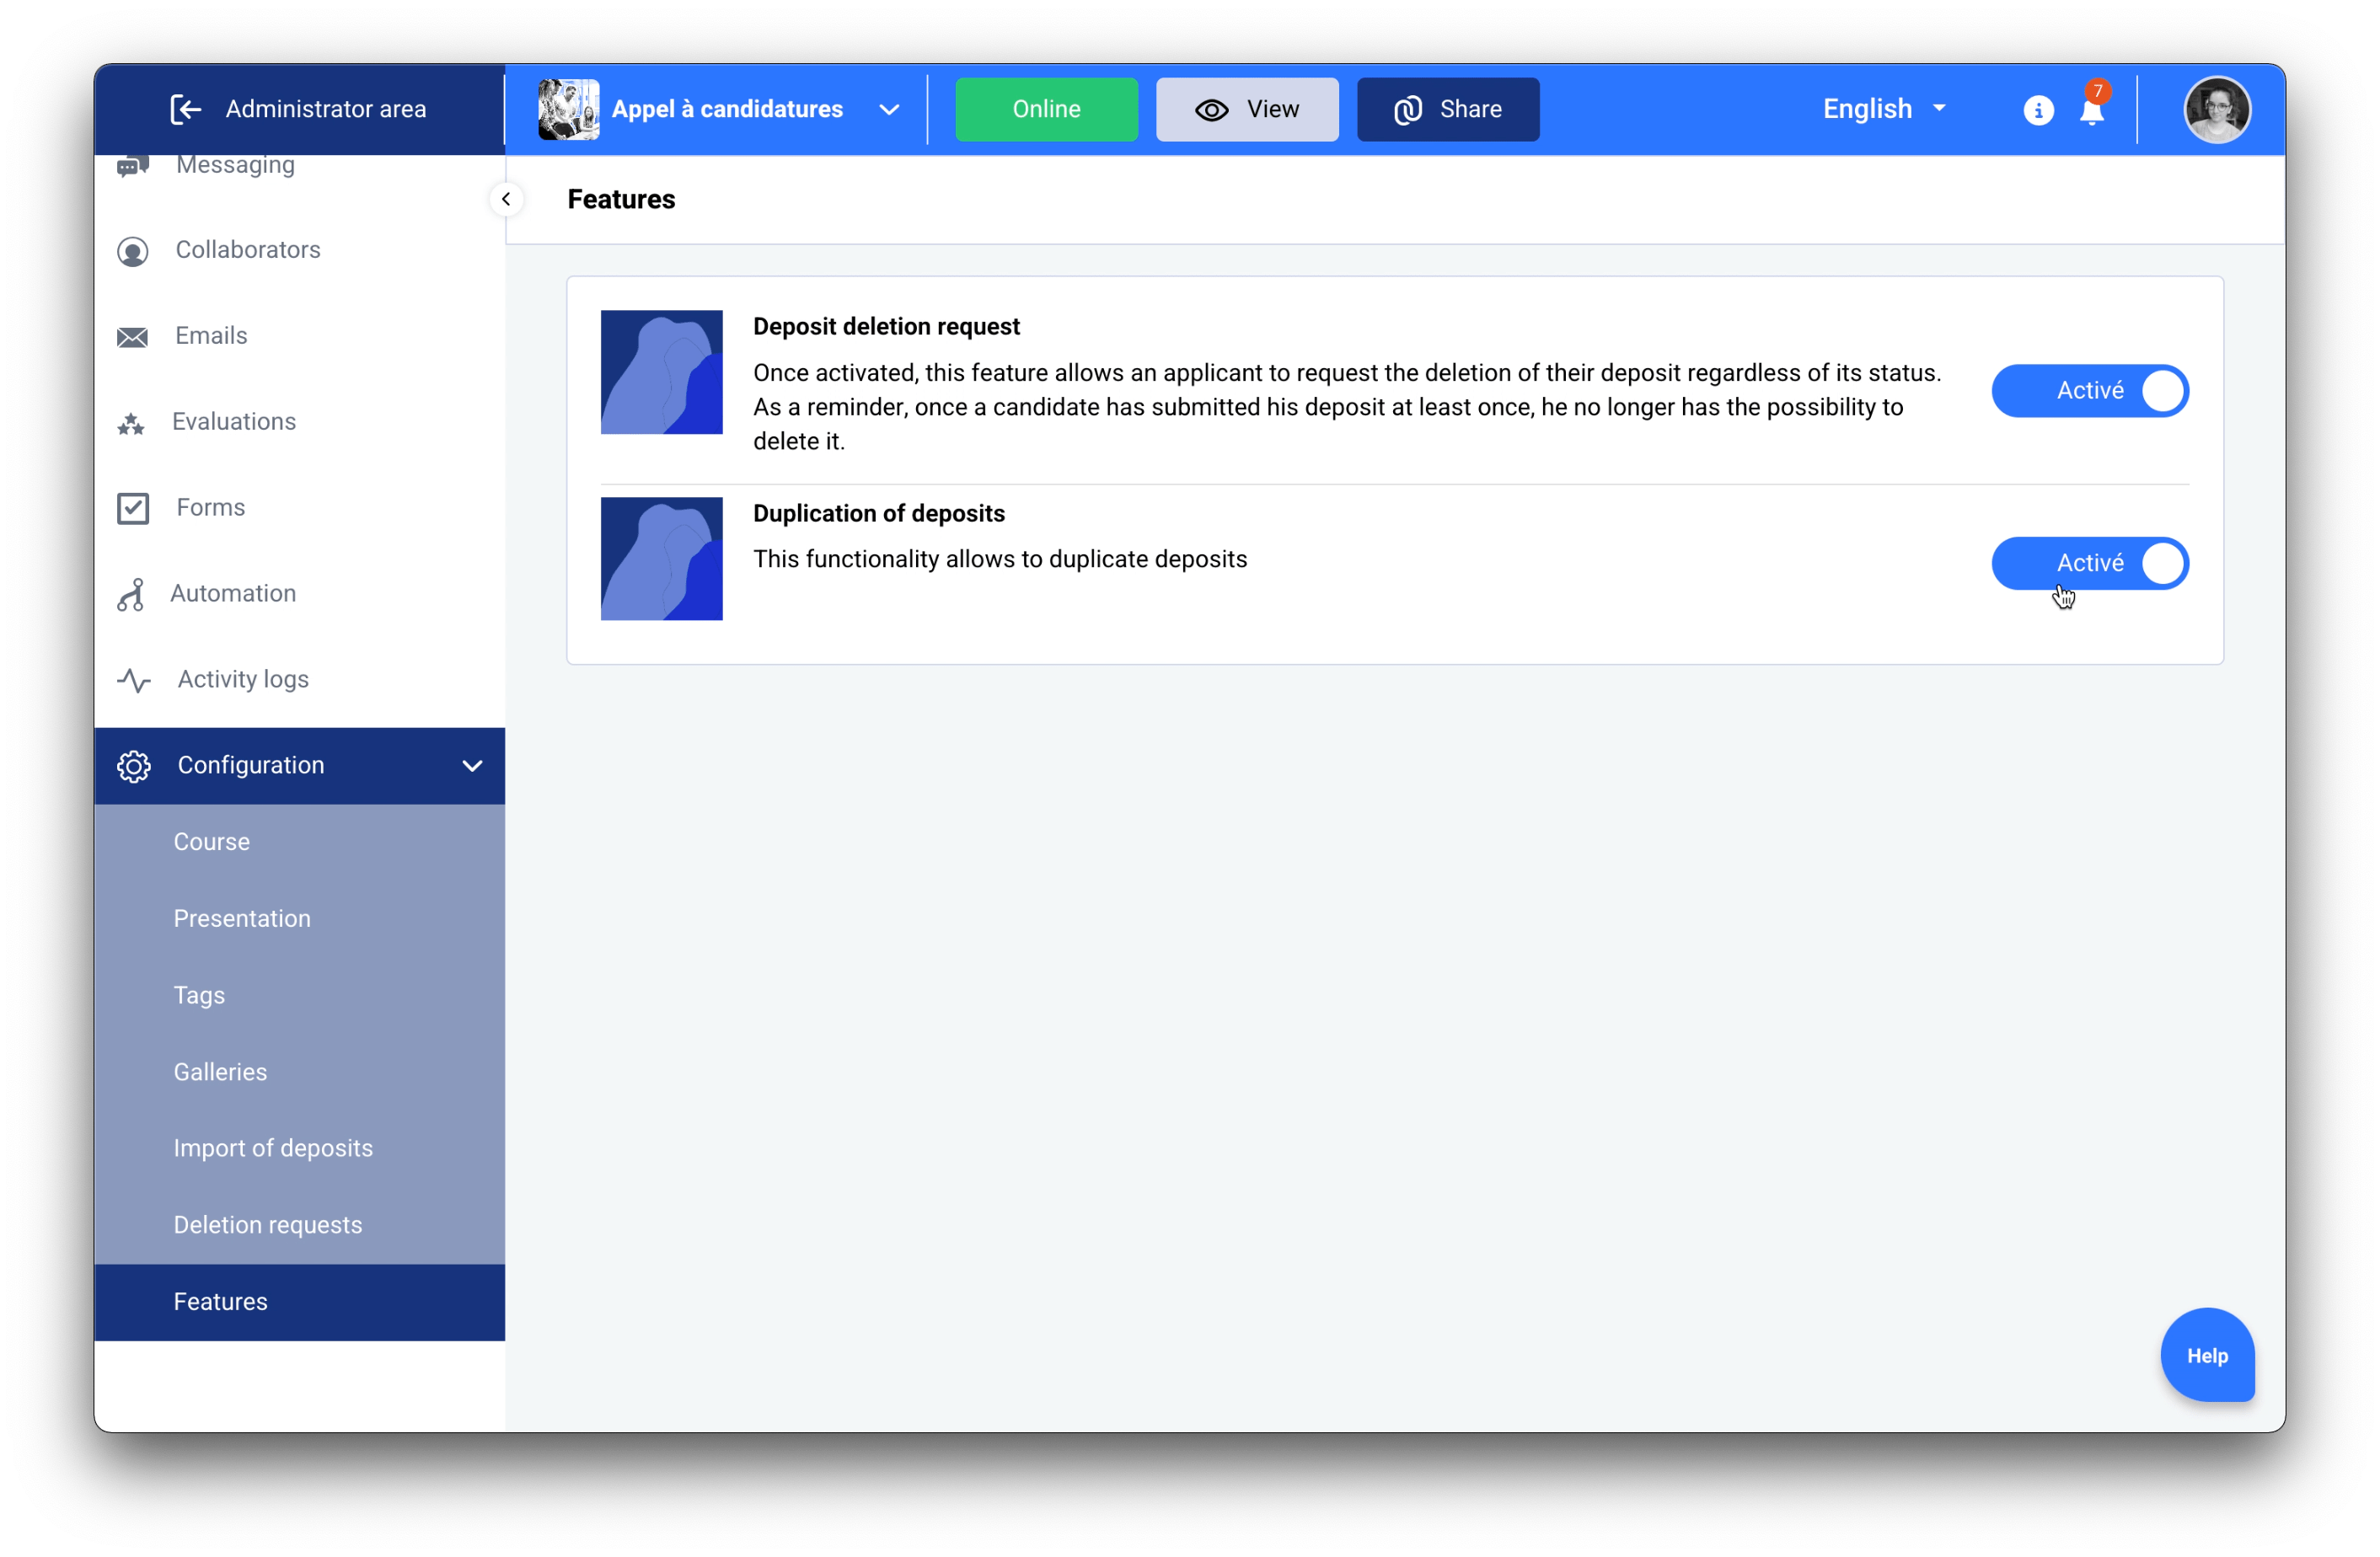This screenshot has width=2380, height=1557.
Task: Click the eye icon in View button
Action: pos(1212,110)
